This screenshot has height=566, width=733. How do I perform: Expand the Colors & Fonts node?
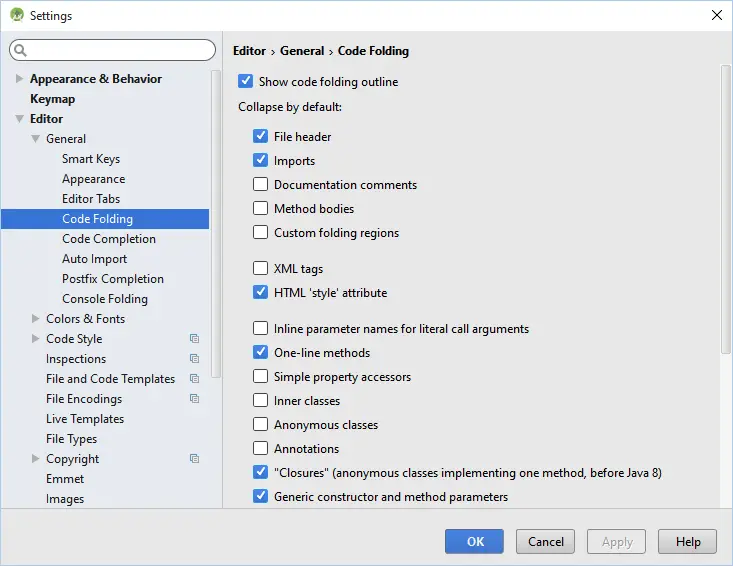coord(35,319)
